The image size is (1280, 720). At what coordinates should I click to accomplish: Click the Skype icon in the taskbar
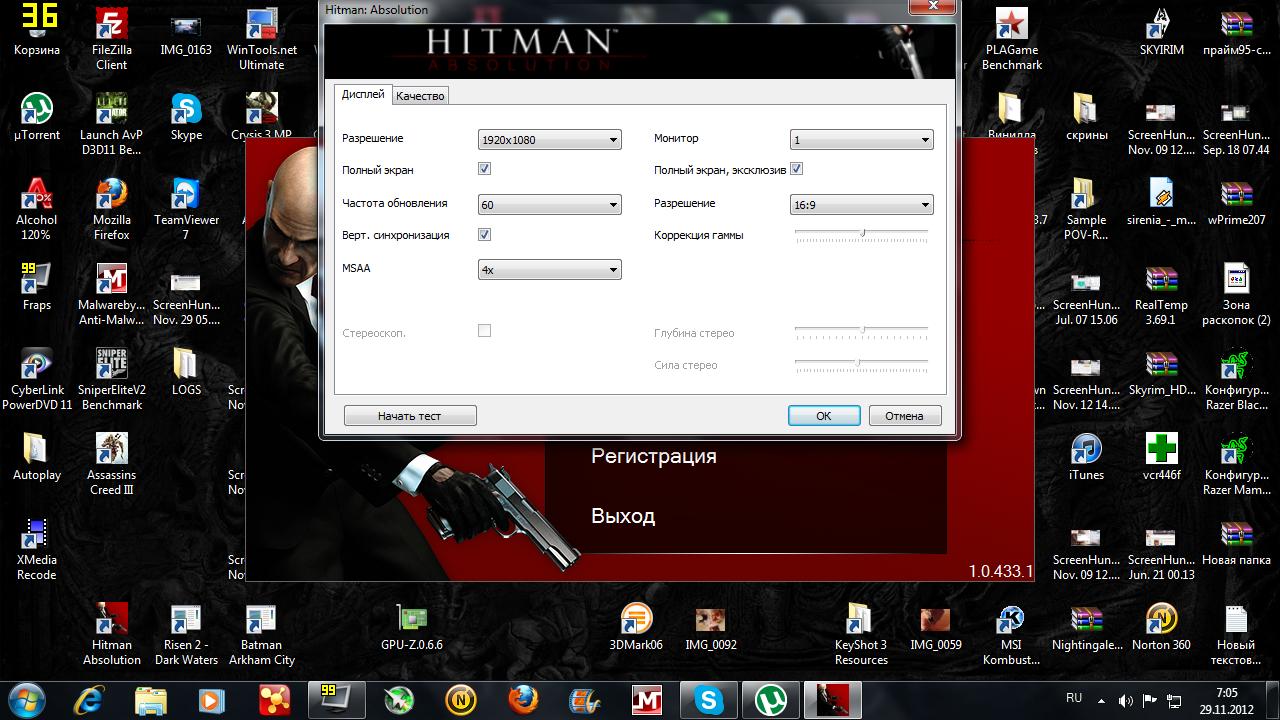[711, 698]
